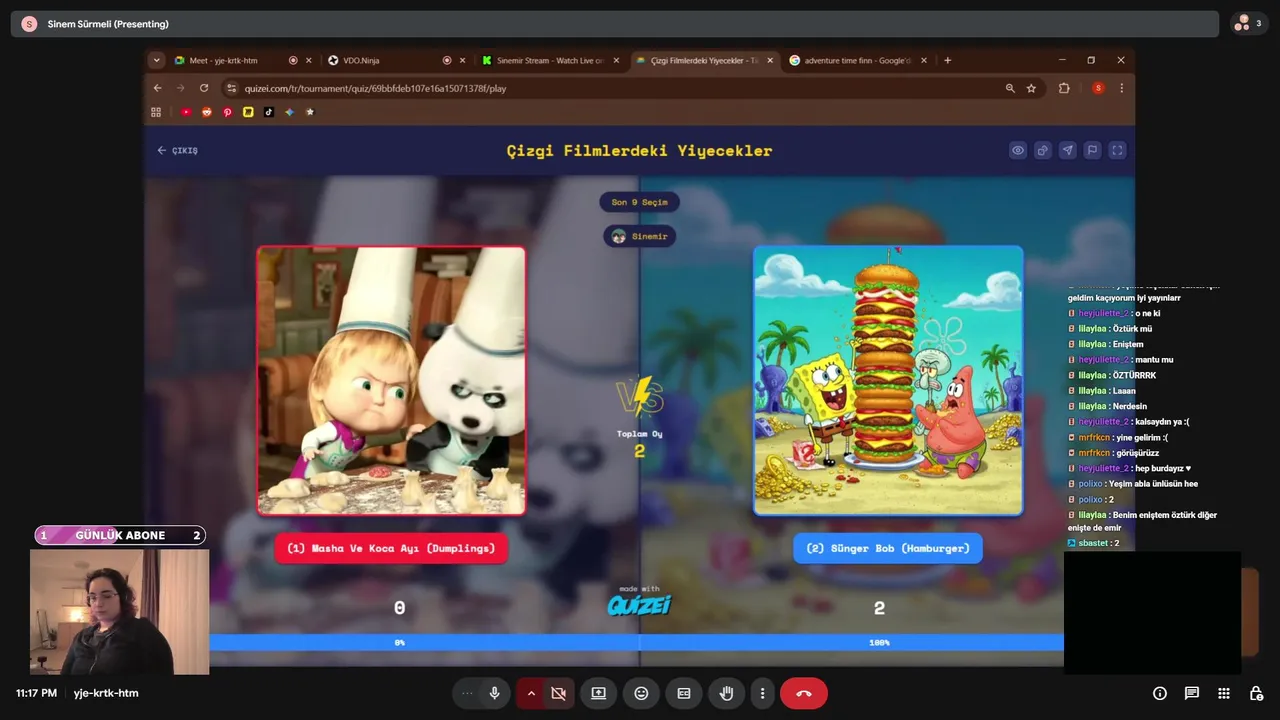Open meeting details info icon

click(x=1160, y=693)
